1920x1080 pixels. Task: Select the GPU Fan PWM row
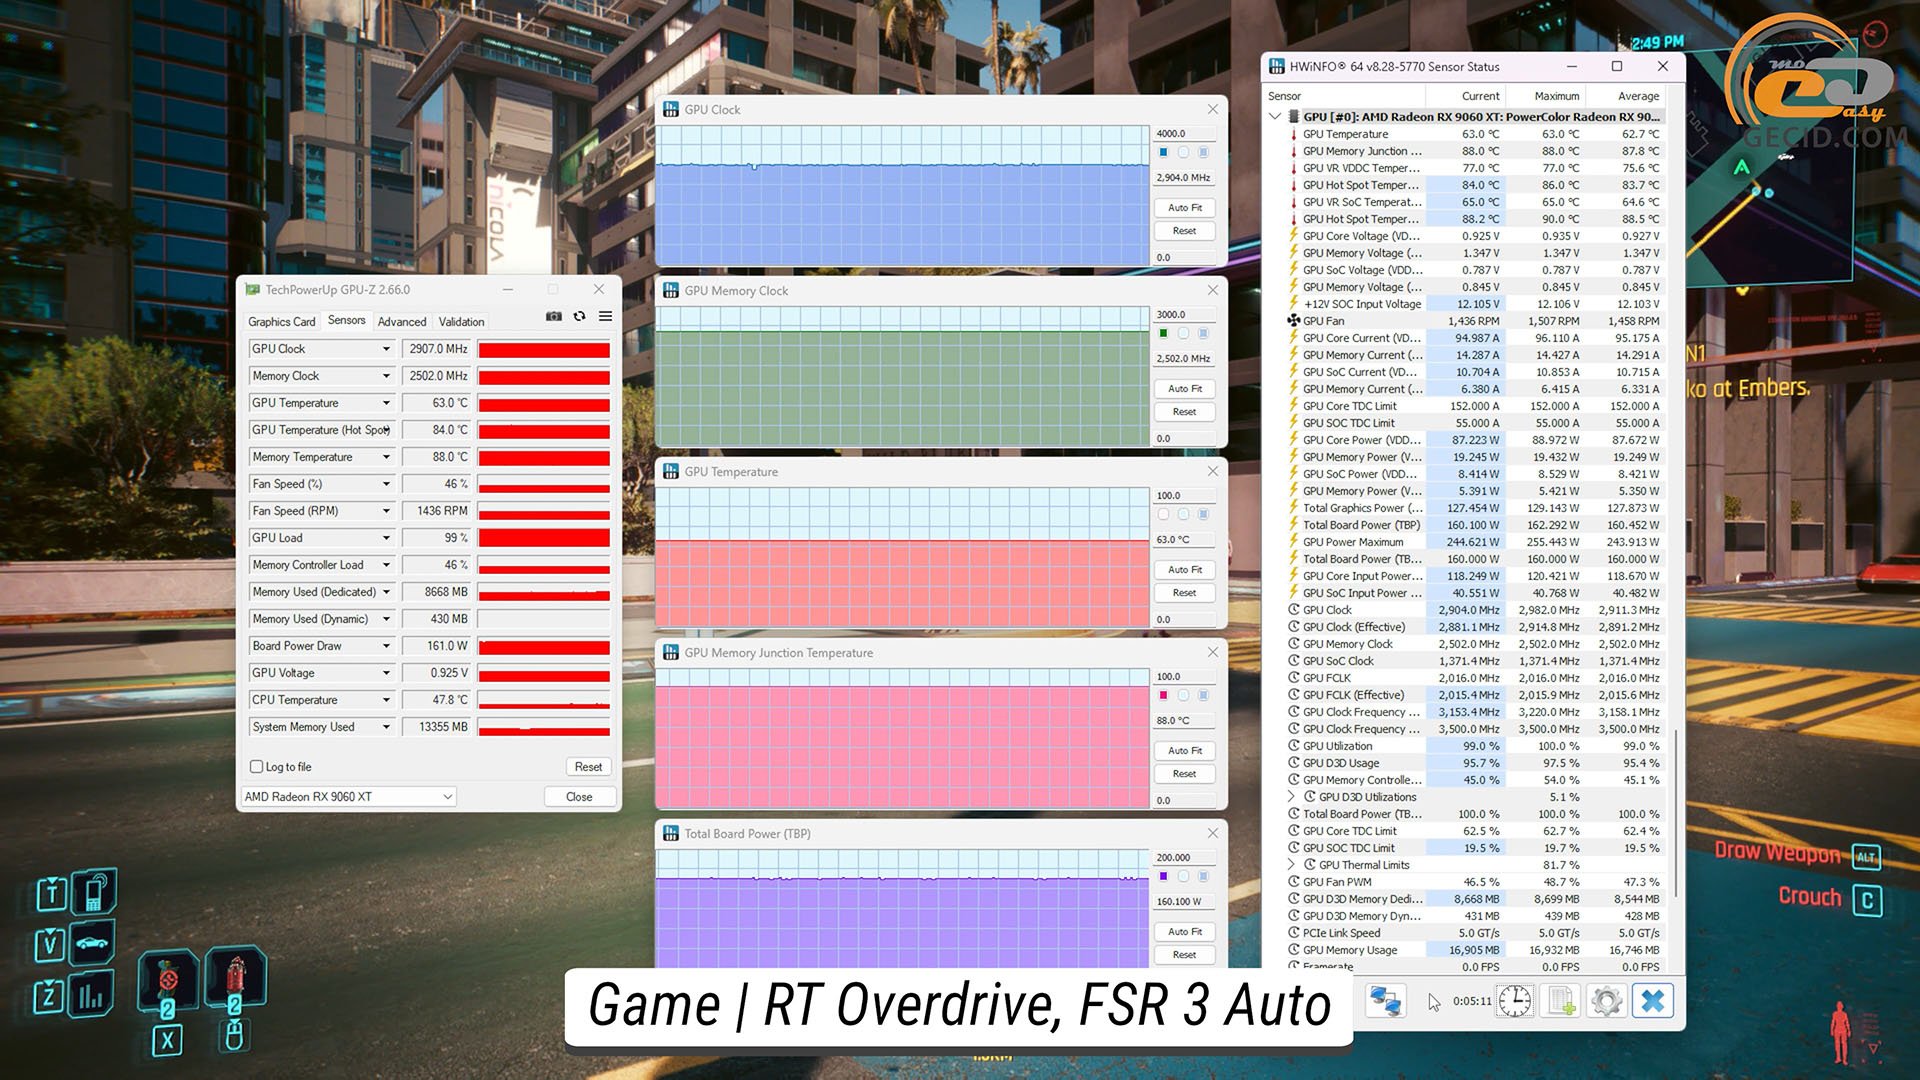point(1474,882)
